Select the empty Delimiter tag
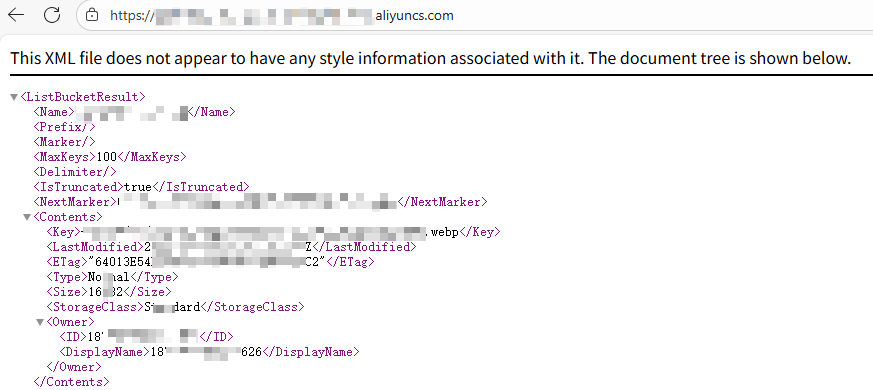Viewport: 873px width, 390px height. [75, 172]
